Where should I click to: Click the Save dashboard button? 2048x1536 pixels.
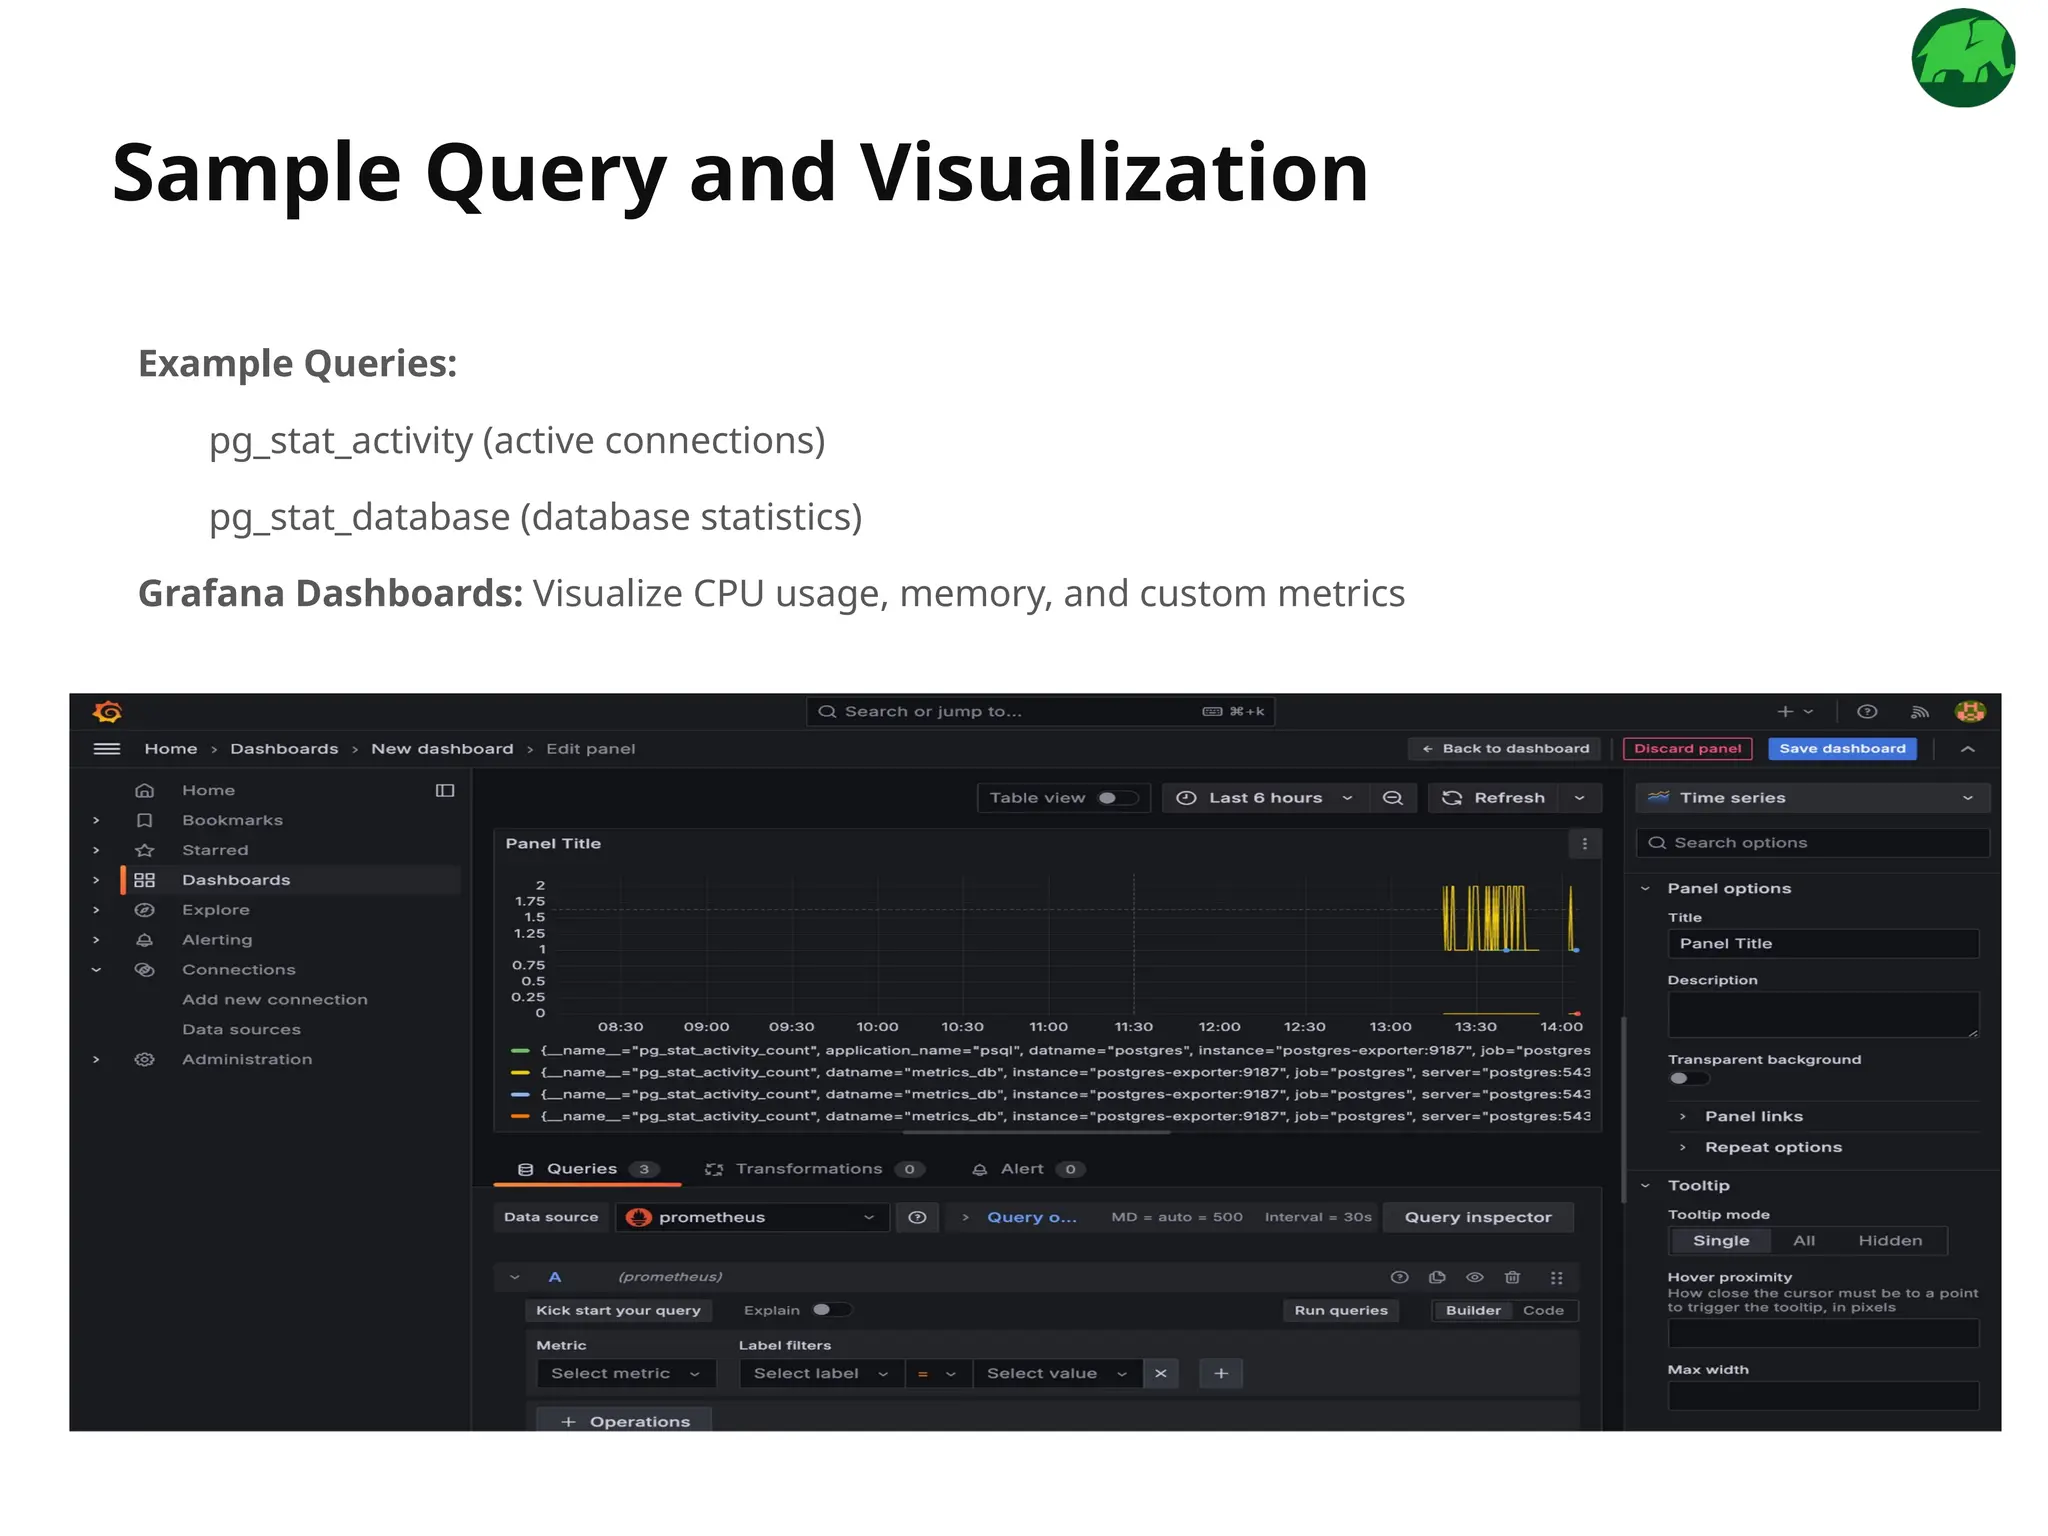(1842, 749)
